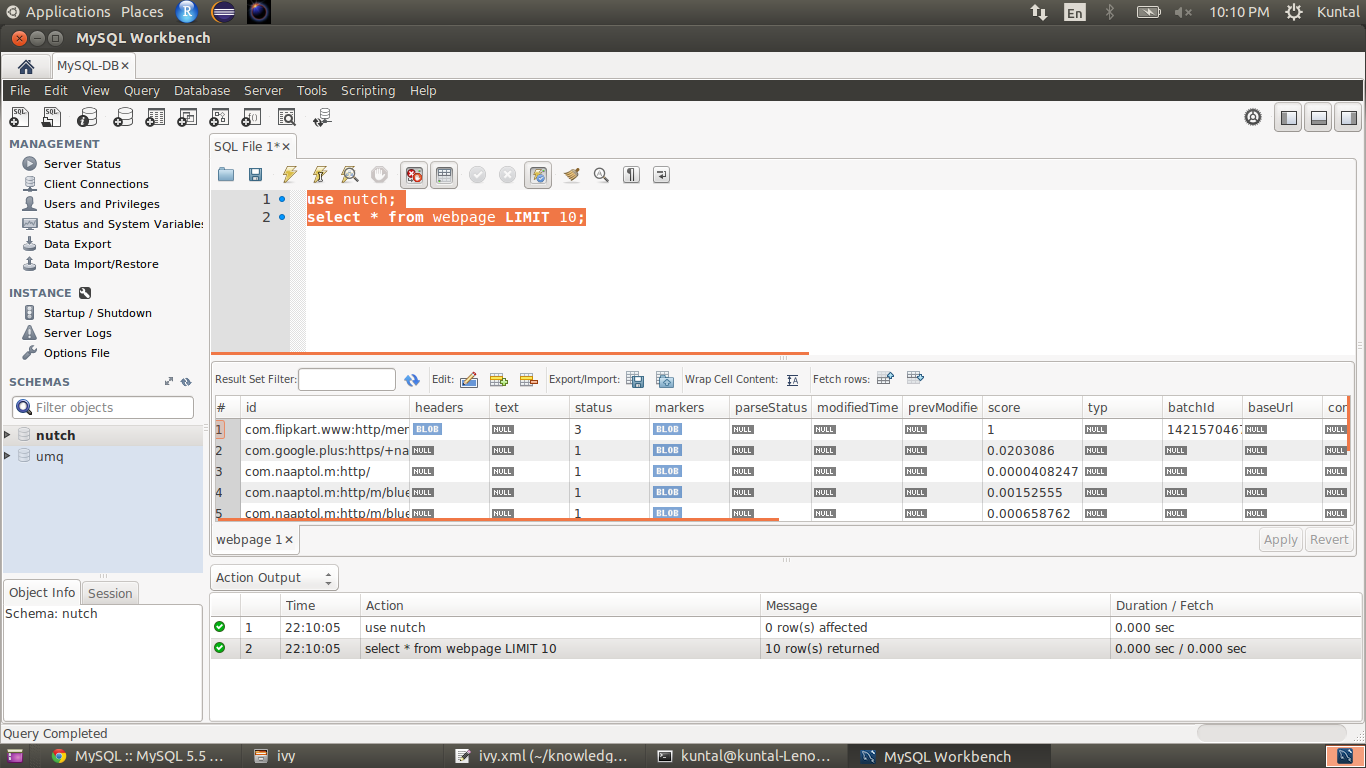Close the webpage 1 result tab
The width and height of the screenshot is (1366, 768).
tap(289, 540)
